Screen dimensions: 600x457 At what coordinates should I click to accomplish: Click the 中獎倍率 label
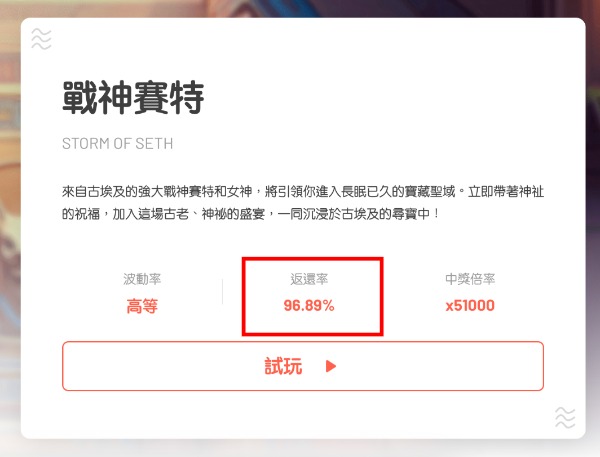470,279
